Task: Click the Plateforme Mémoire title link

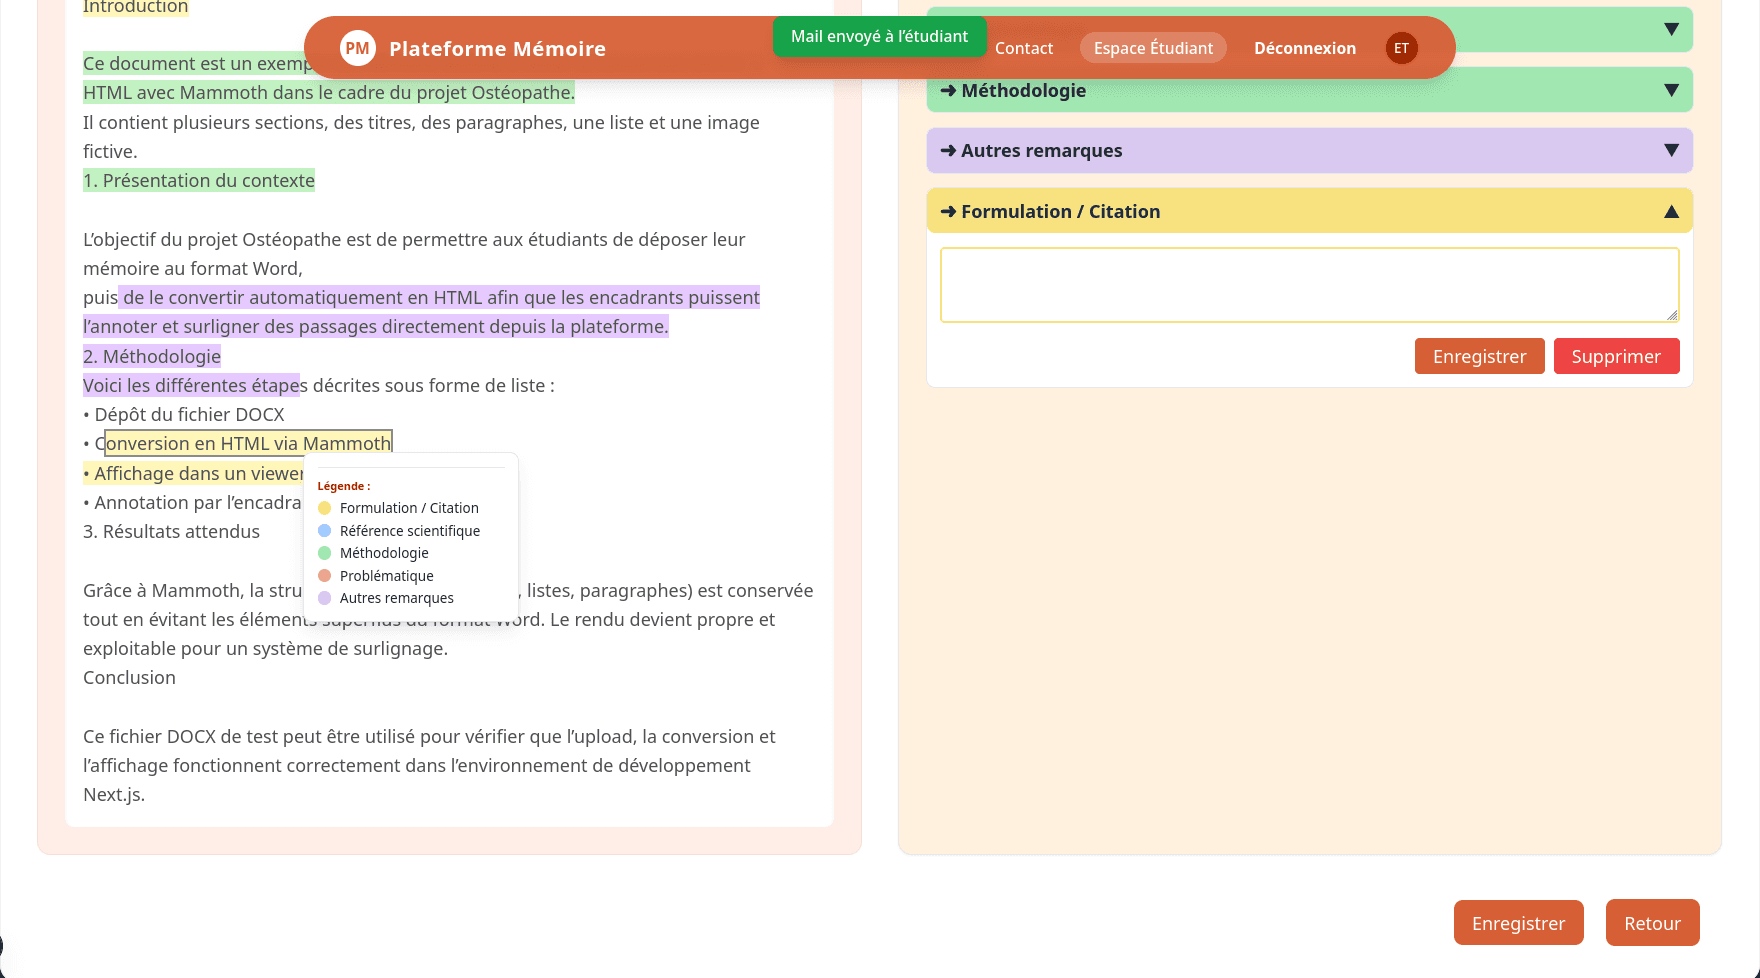Action: point(497,48)
